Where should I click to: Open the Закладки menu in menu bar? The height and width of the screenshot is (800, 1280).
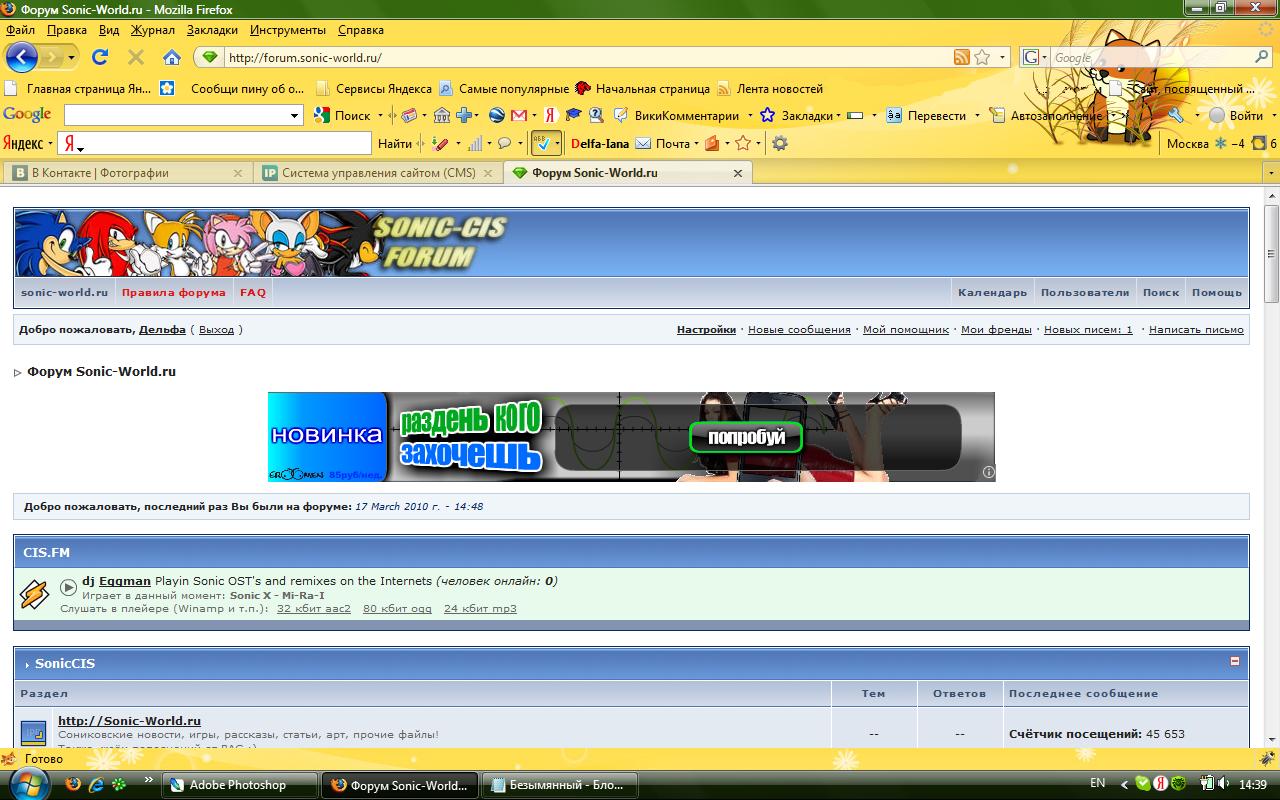click(x=212, y=30)
